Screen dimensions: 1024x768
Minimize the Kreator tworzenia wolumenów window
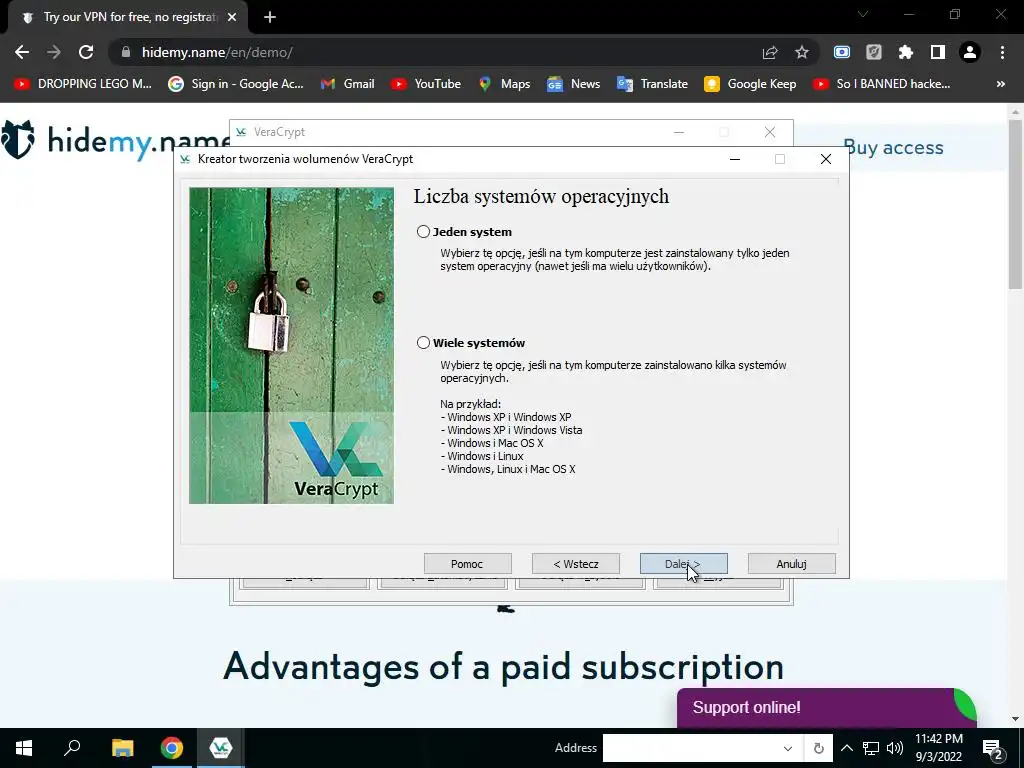click(x=735, y=159)
